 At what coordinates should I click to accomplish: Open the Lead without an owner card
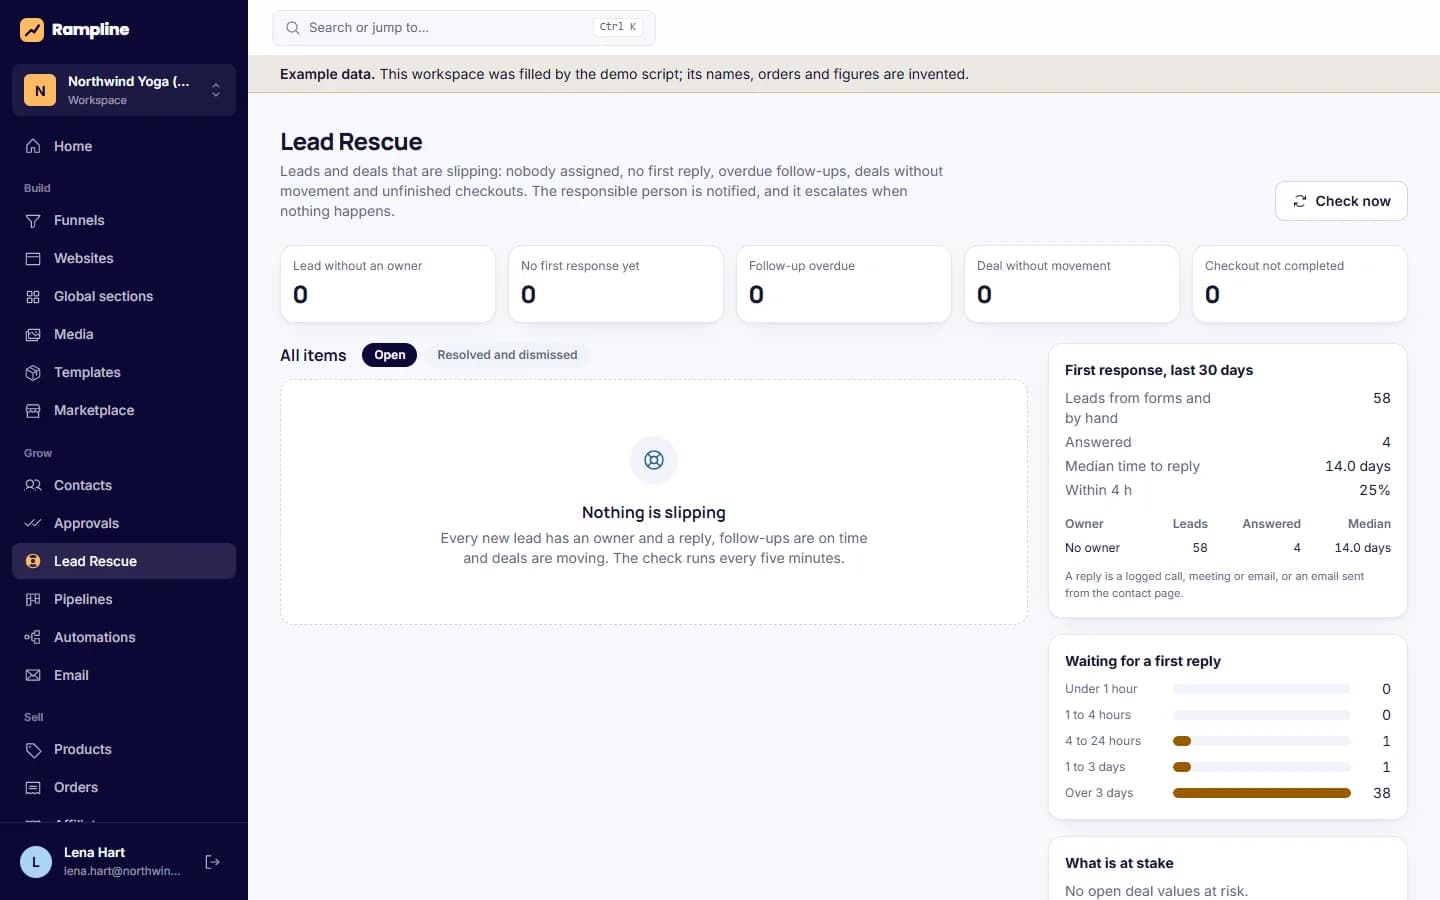click(x=388, y=284)
